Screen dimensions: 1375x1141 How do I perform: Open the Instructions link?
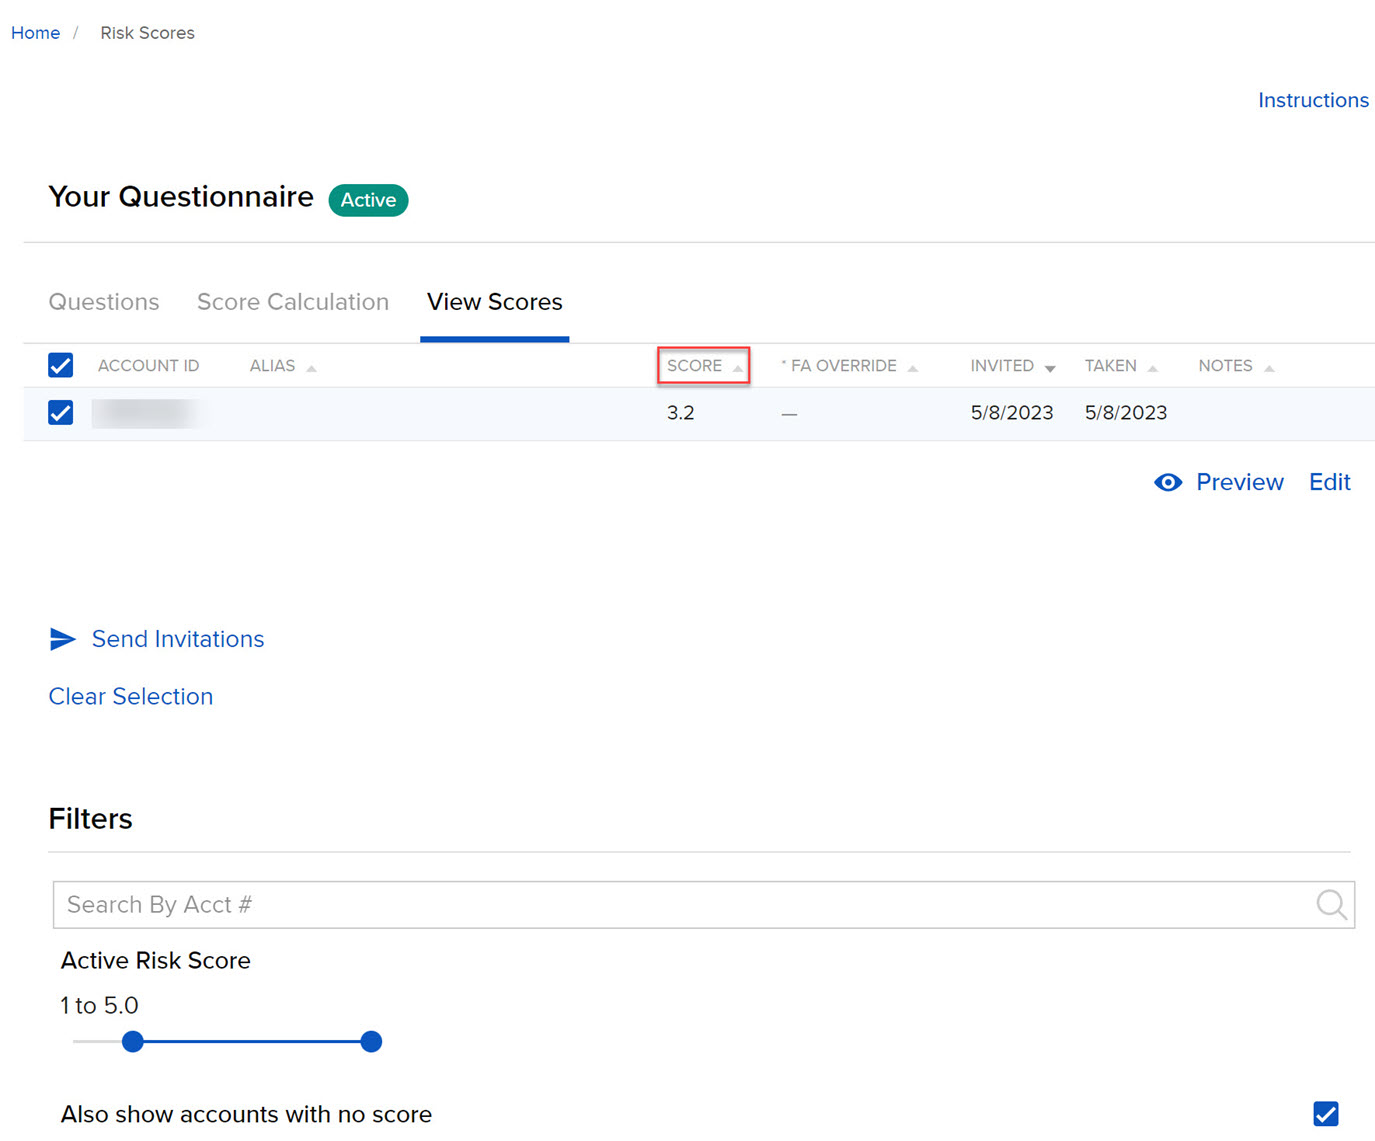(x=1313, y=100)
